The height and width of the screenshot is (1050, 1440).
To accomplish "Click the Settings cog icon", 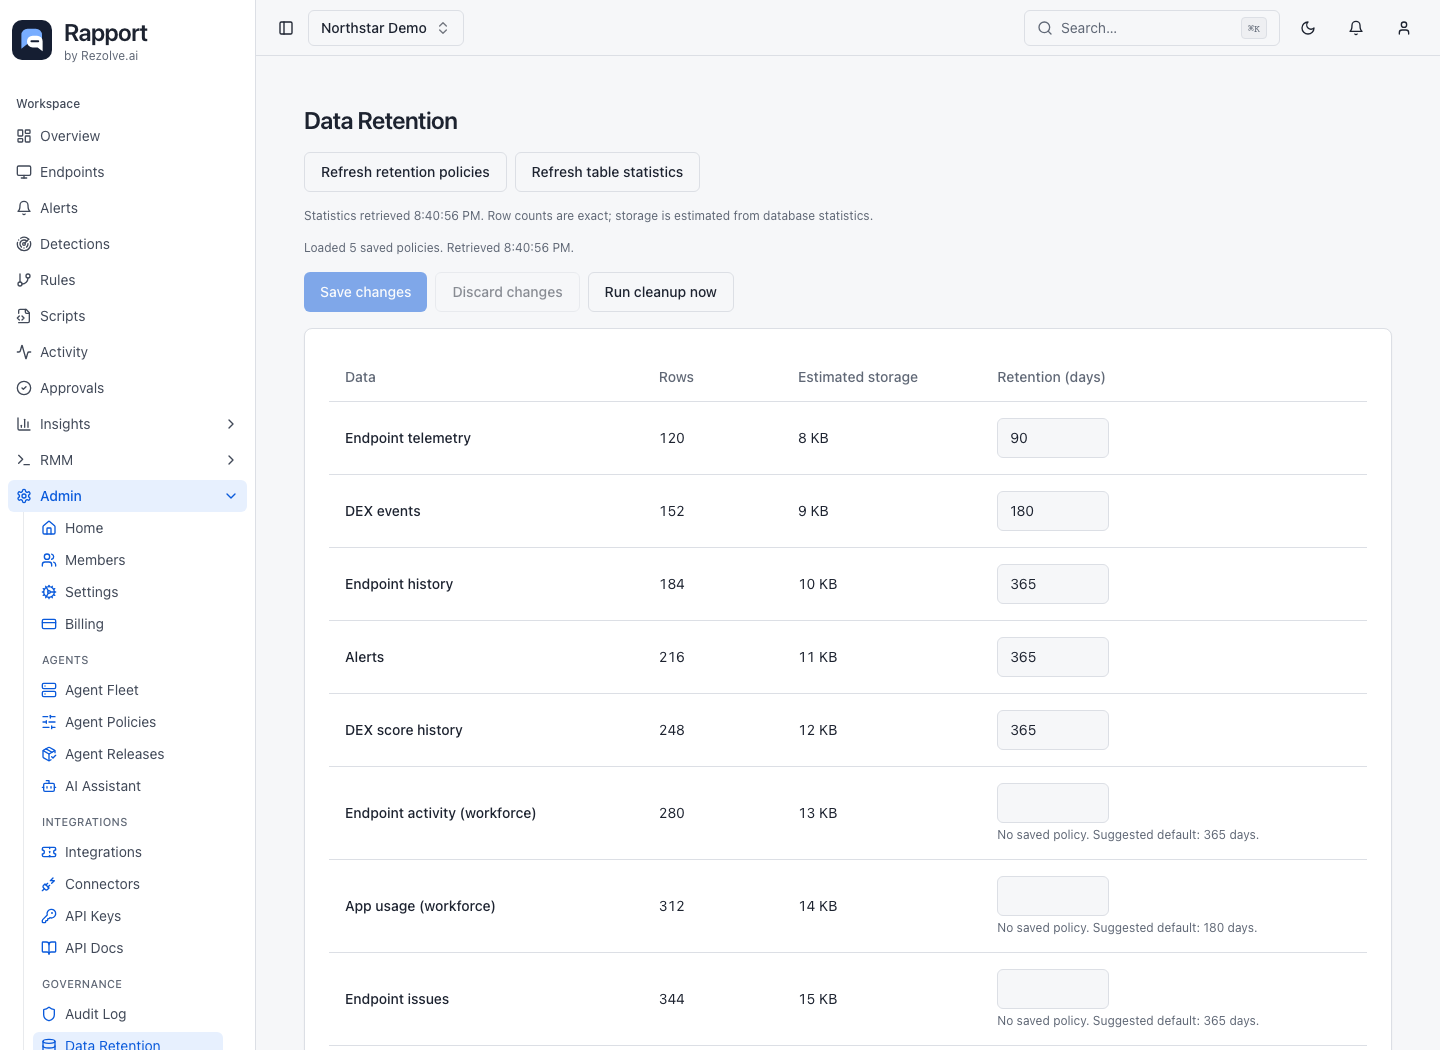I will click(x=49, y=592).
